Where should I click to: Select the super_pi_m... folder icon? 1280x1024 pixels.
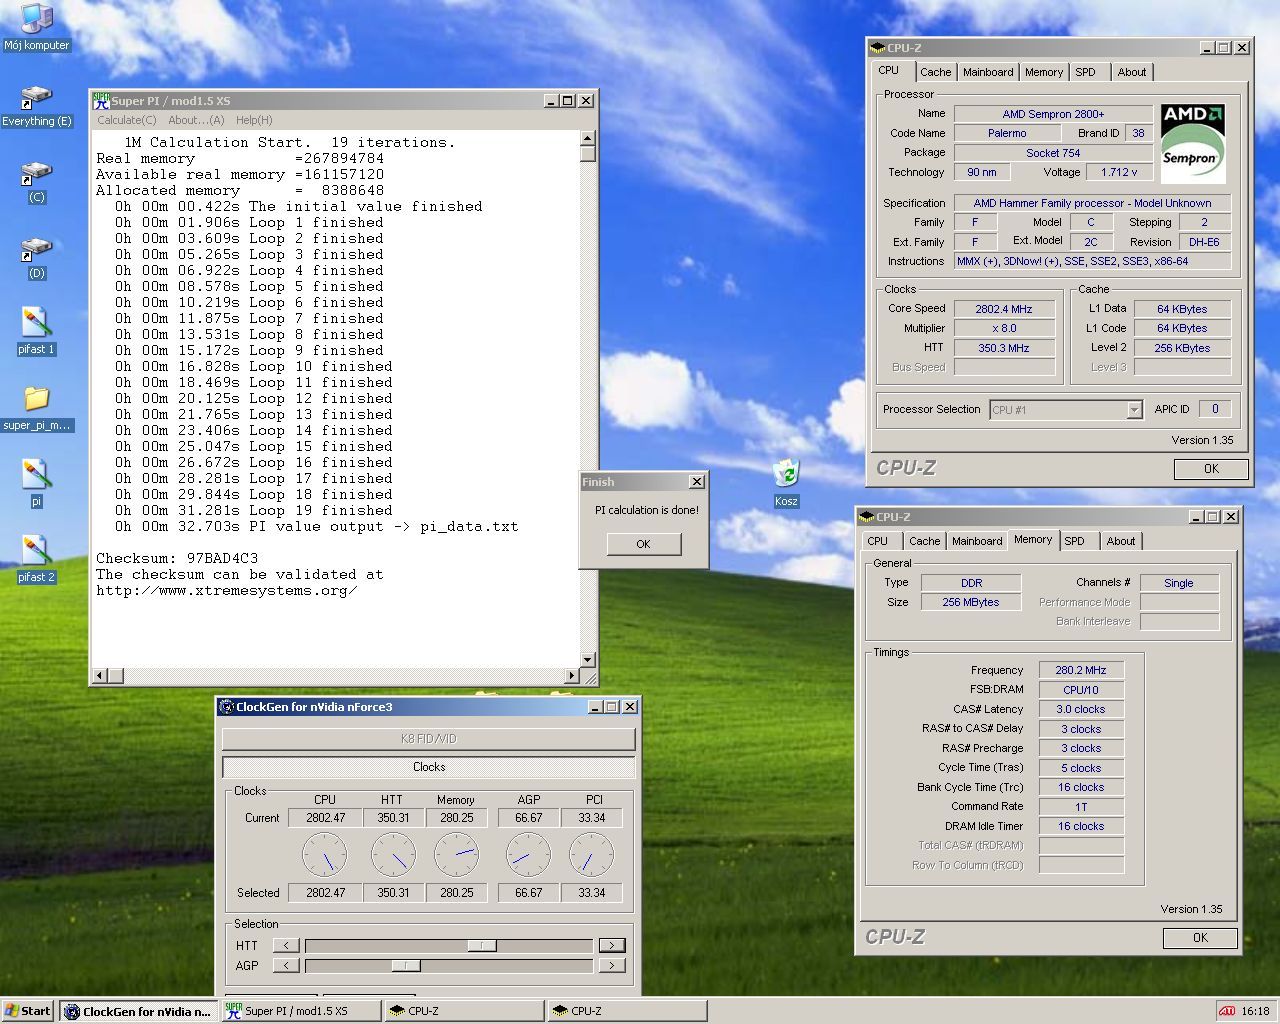[36, 408]
